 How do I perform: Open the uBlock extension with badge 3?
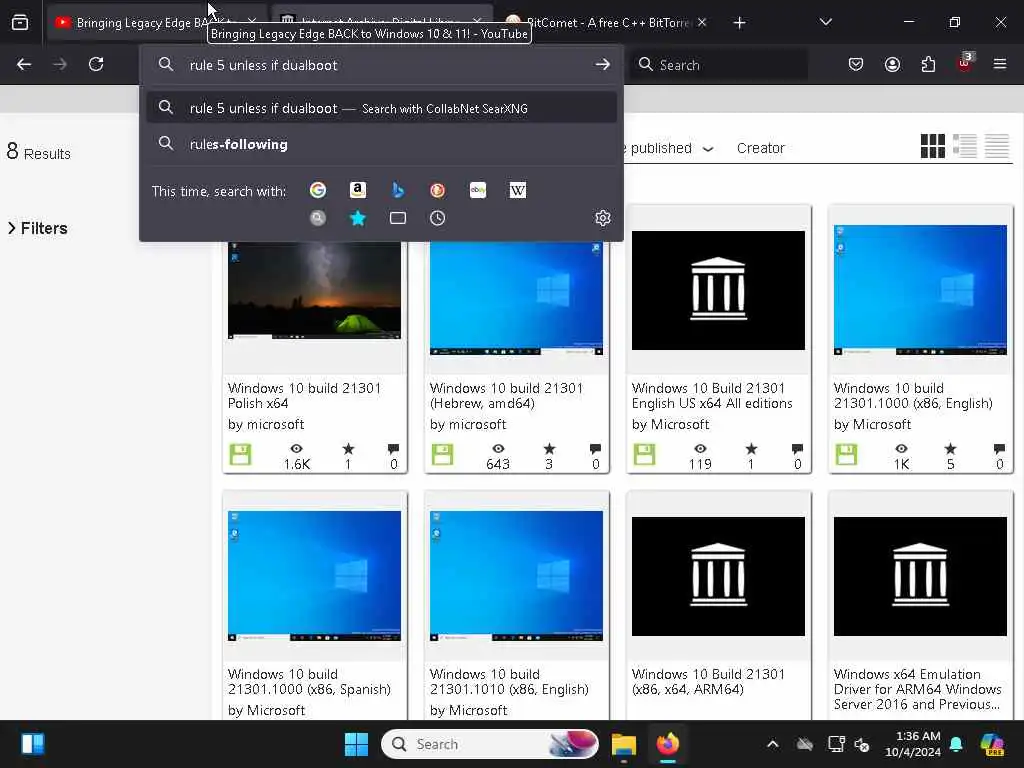pyautogui.click(x=965, y=63)
